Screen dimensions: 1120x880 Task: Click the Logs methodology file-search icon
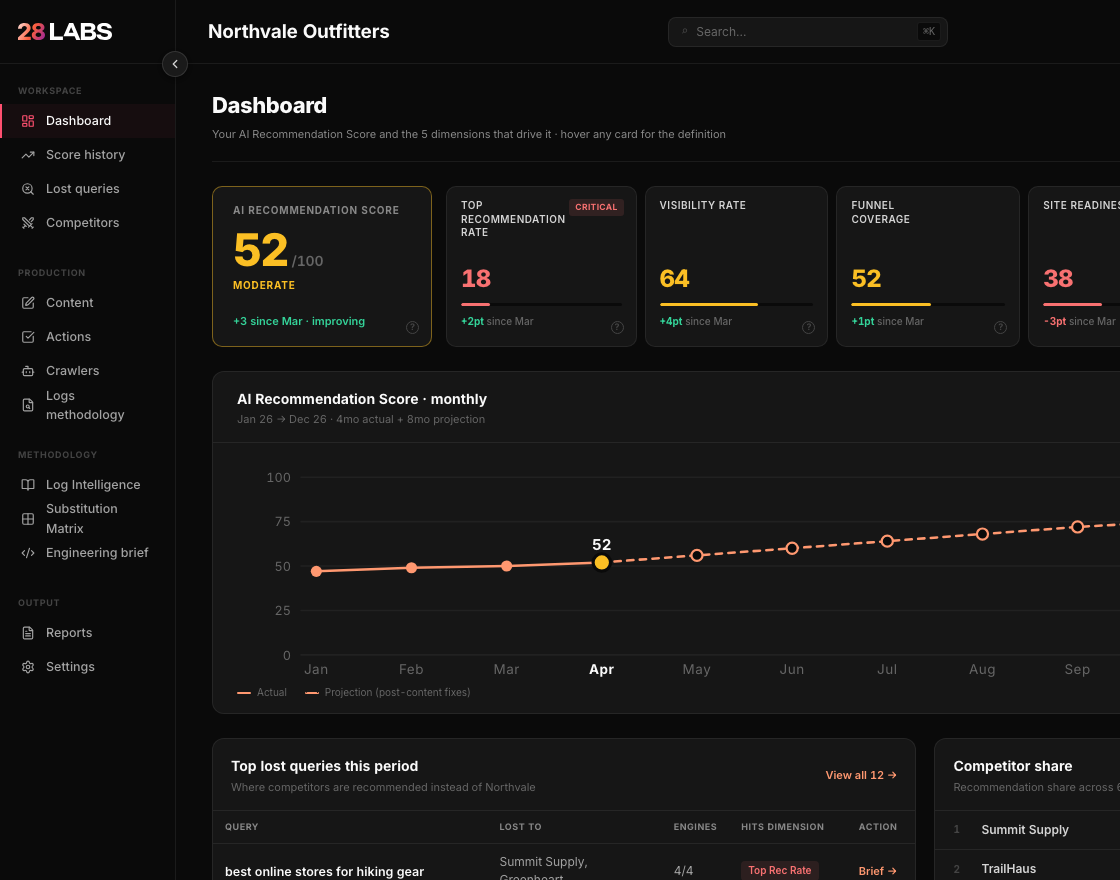[x=28, y=405]
